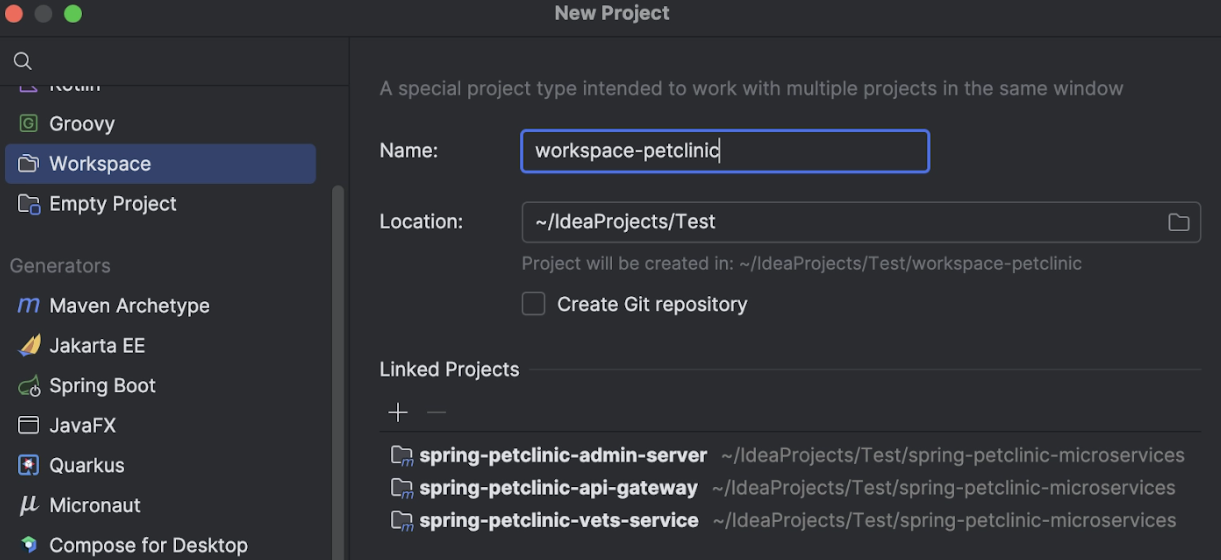Click the Location path field
Screen dimensions: 1221x560
tap(861, 222)
